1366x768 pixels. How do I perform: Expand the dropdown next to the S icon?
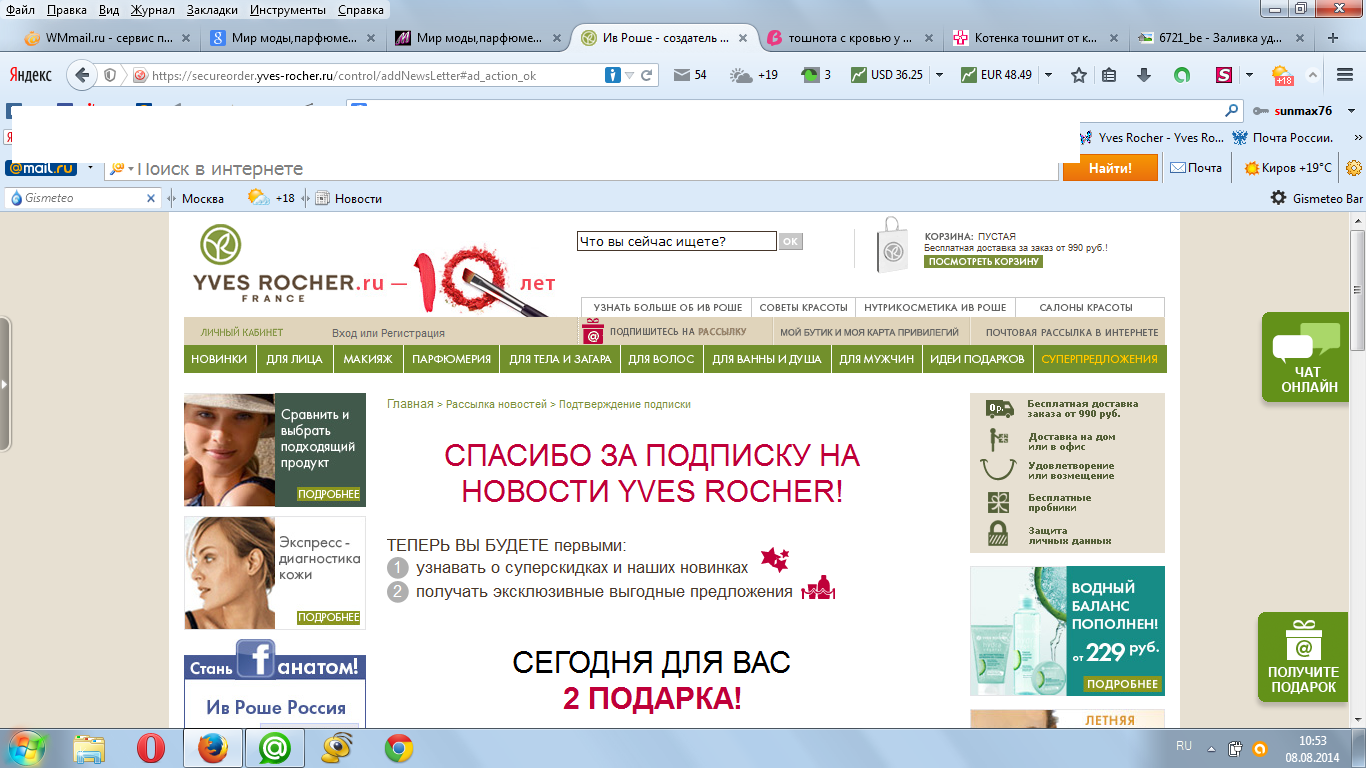point(1249,75)
